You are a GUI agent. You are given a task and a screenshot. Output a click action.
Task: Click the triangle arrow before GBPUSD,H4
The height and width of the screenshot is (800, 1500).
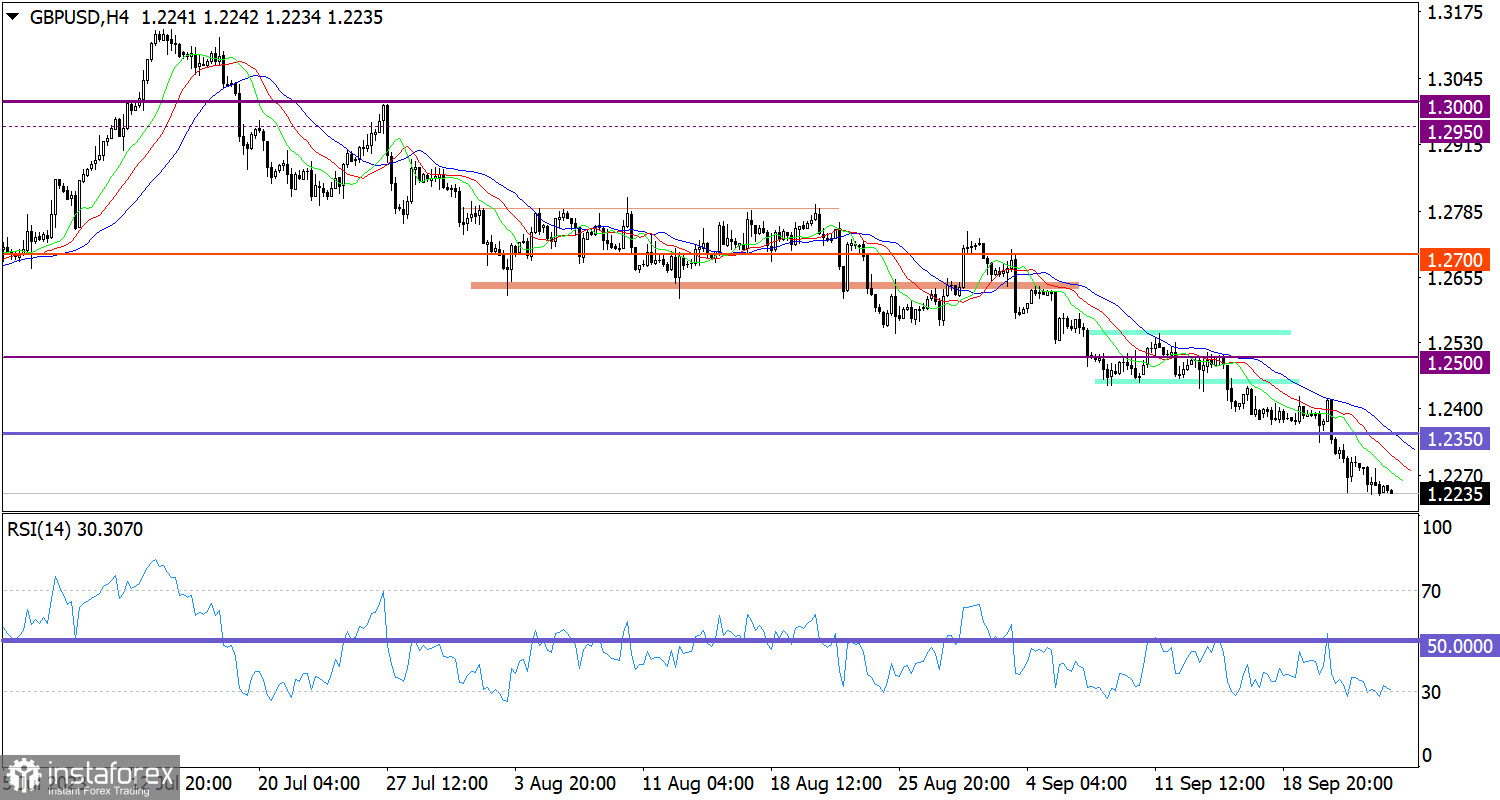12,17
